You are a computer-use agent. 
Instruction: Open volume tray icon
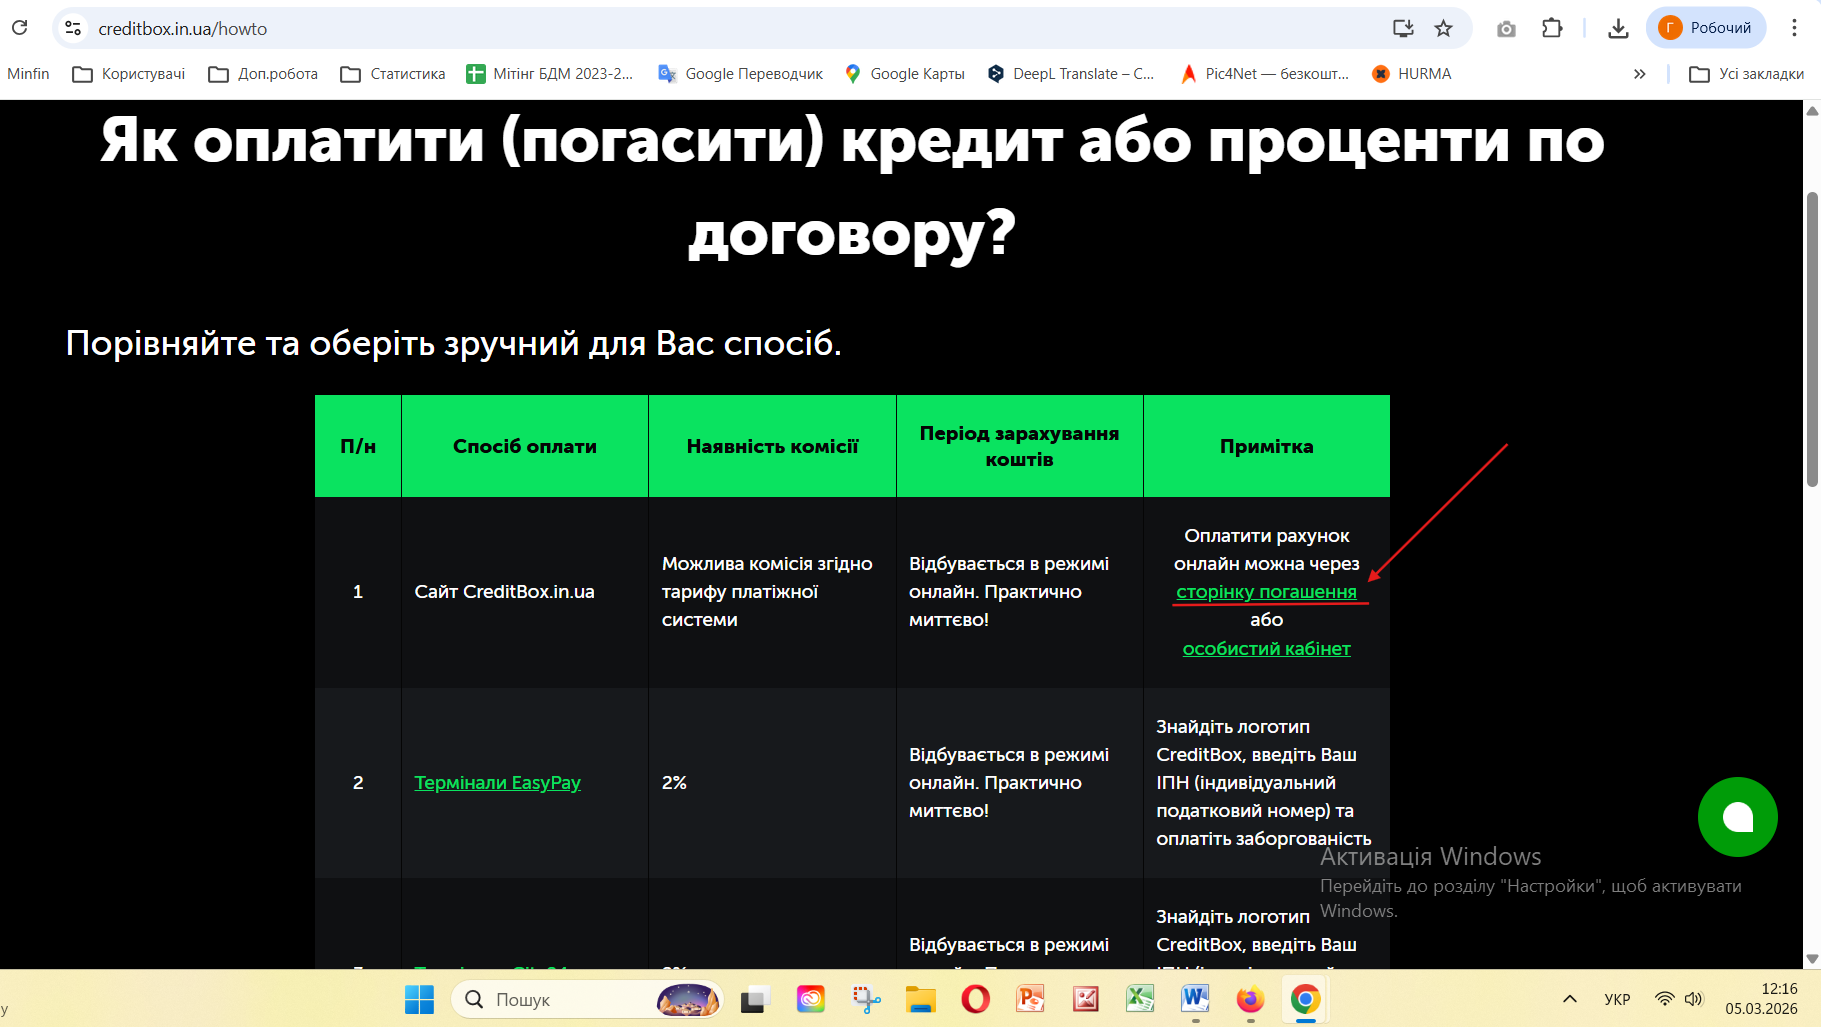(x=1693, y=999)
